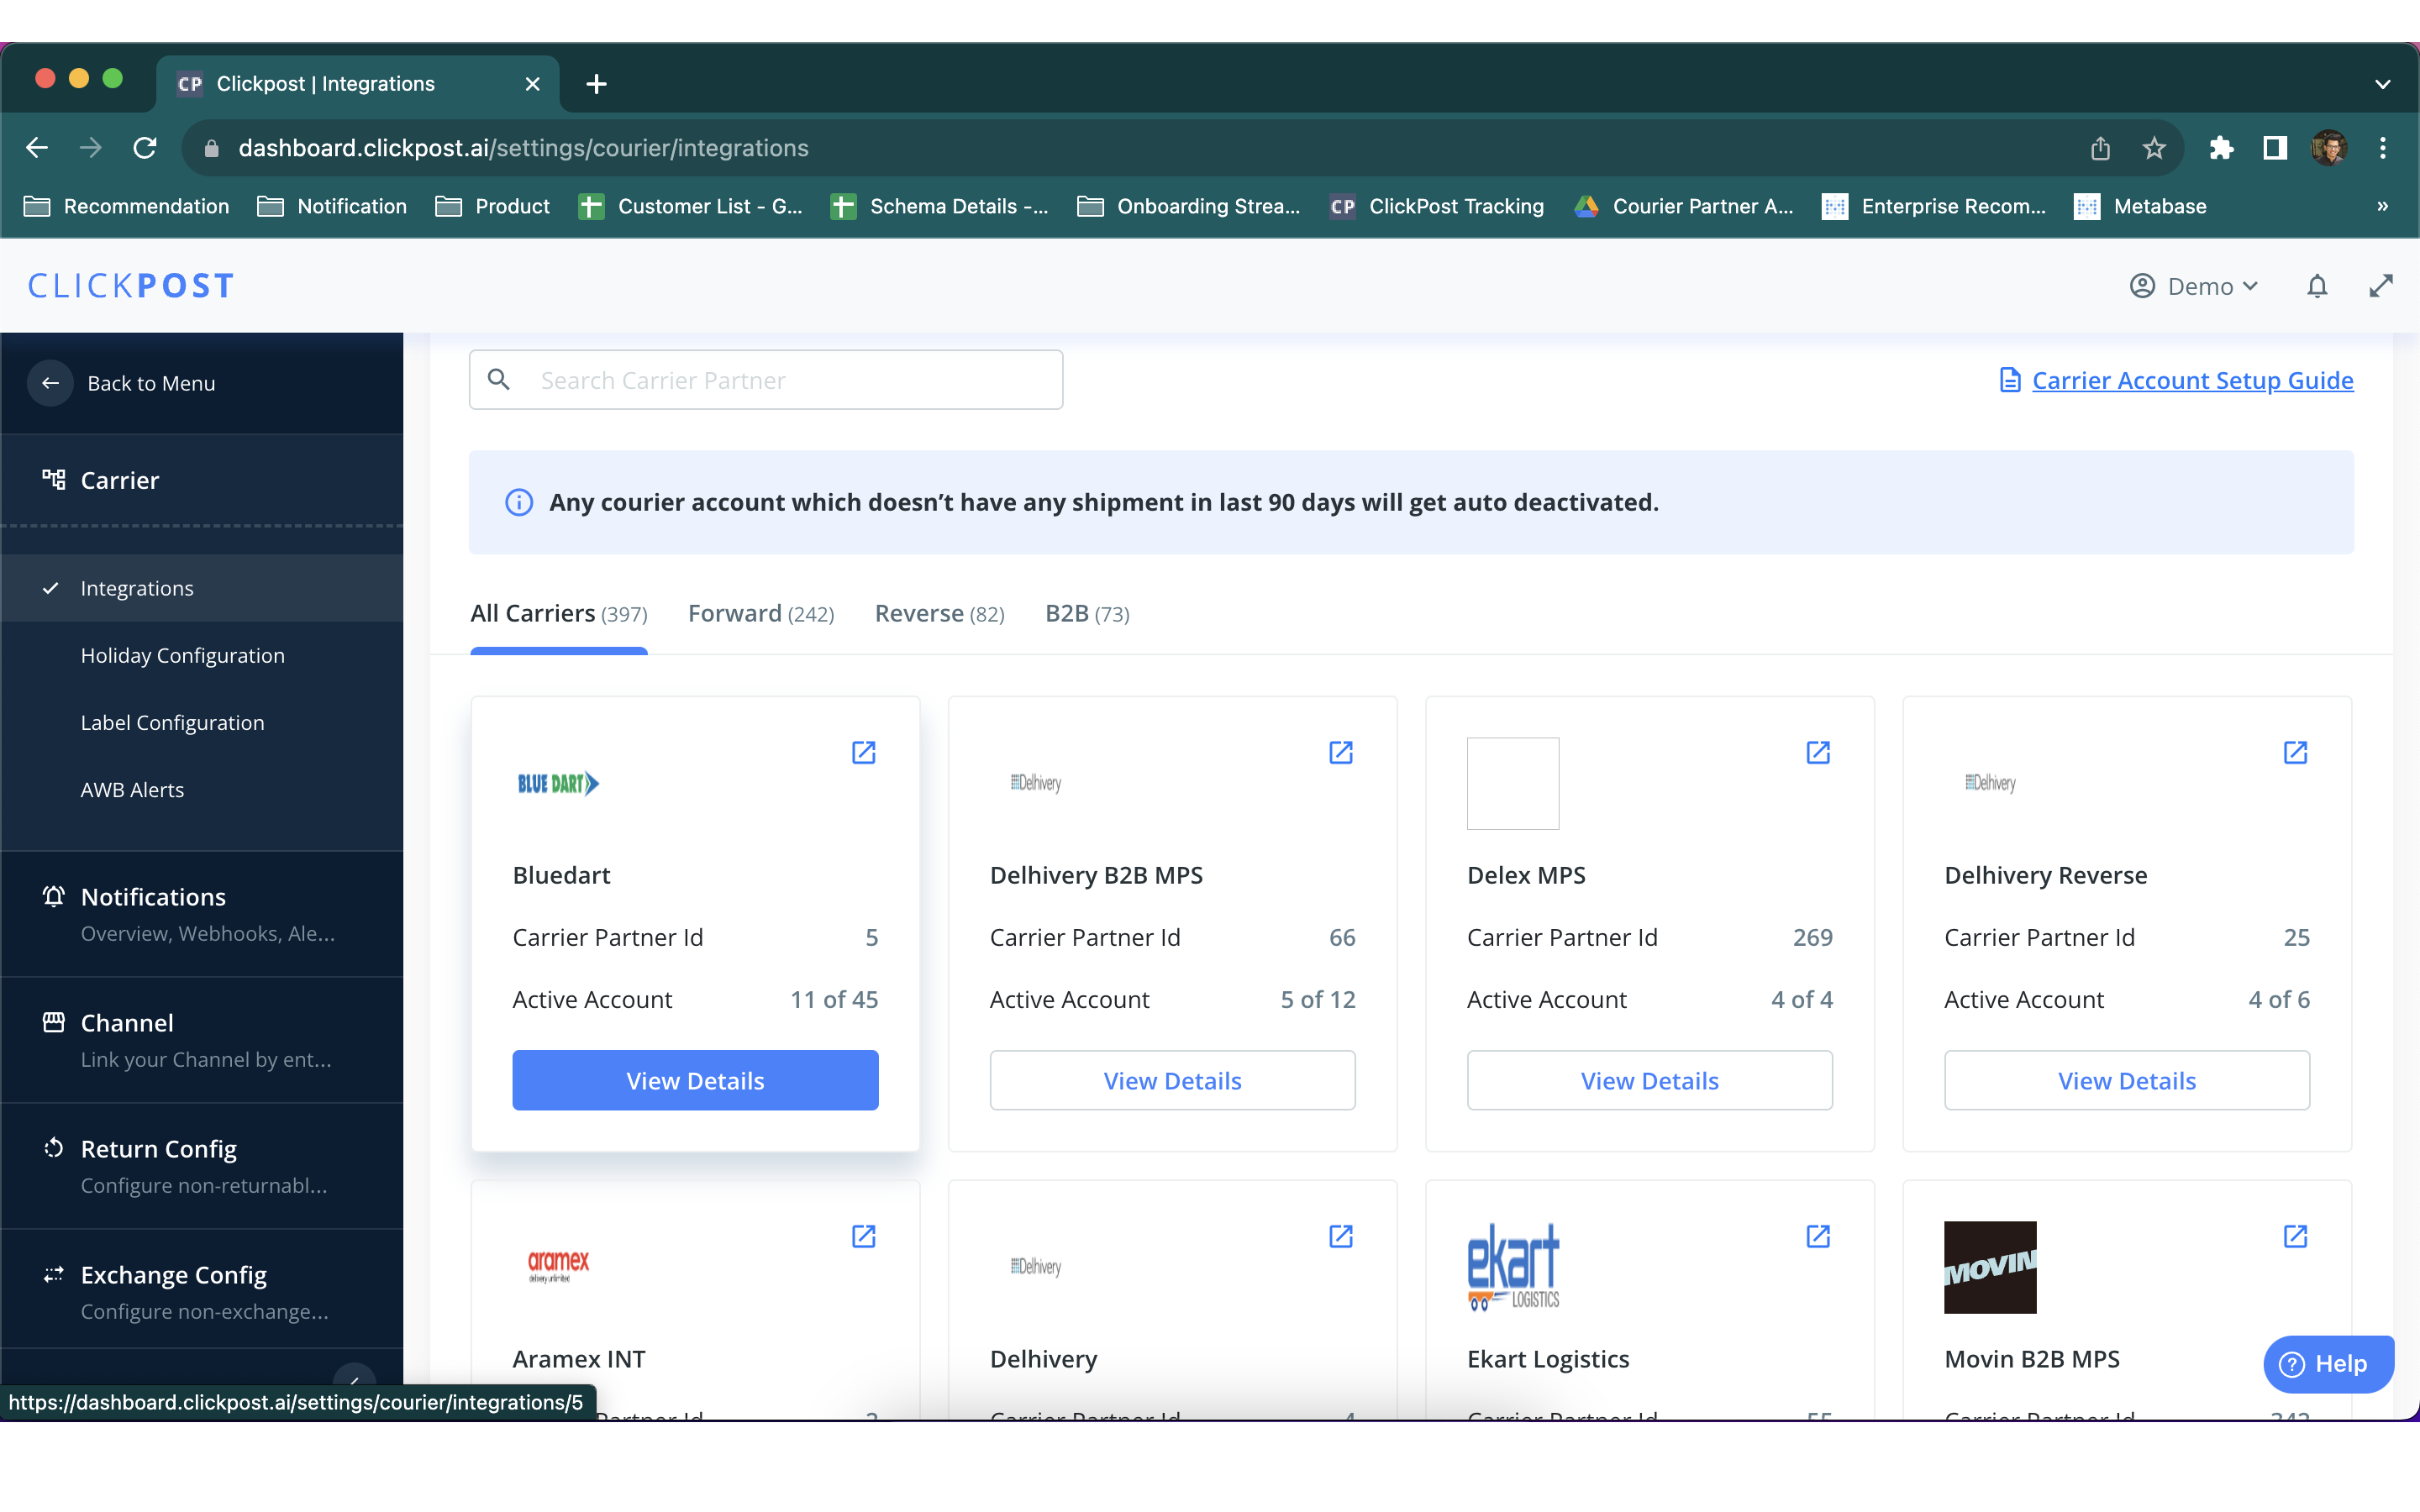
Task: Click the Chrome profile avatar
Action: (2329, 148)
